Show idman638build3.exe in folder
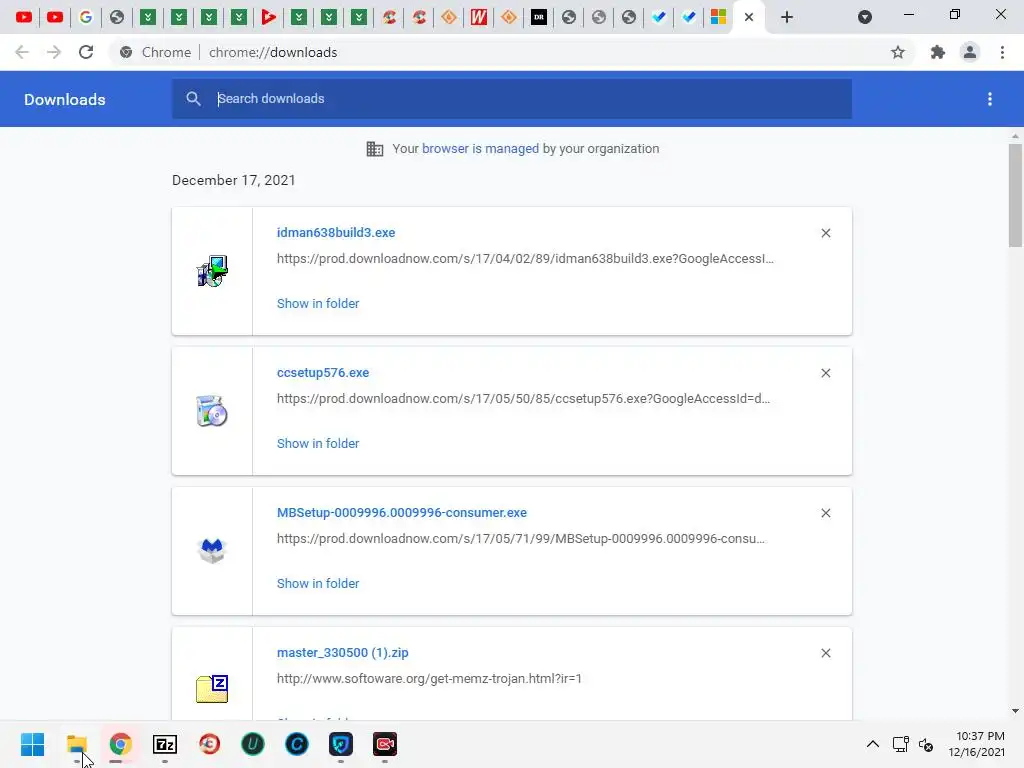Image resolution: width=1024 pixels, height=768 pixels. click(x=318, y=304)
